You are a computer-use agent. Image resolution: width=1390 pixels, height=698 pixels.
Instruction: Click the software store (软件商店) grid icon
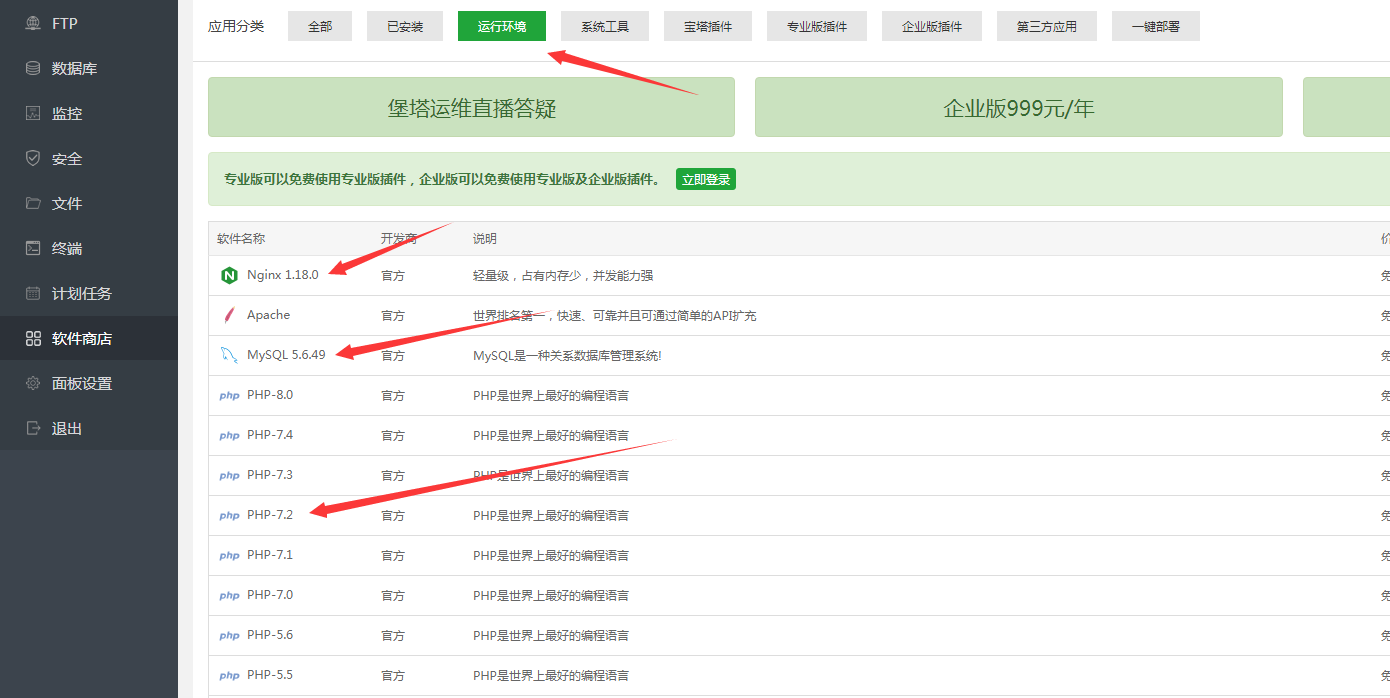tap(33, 338)
